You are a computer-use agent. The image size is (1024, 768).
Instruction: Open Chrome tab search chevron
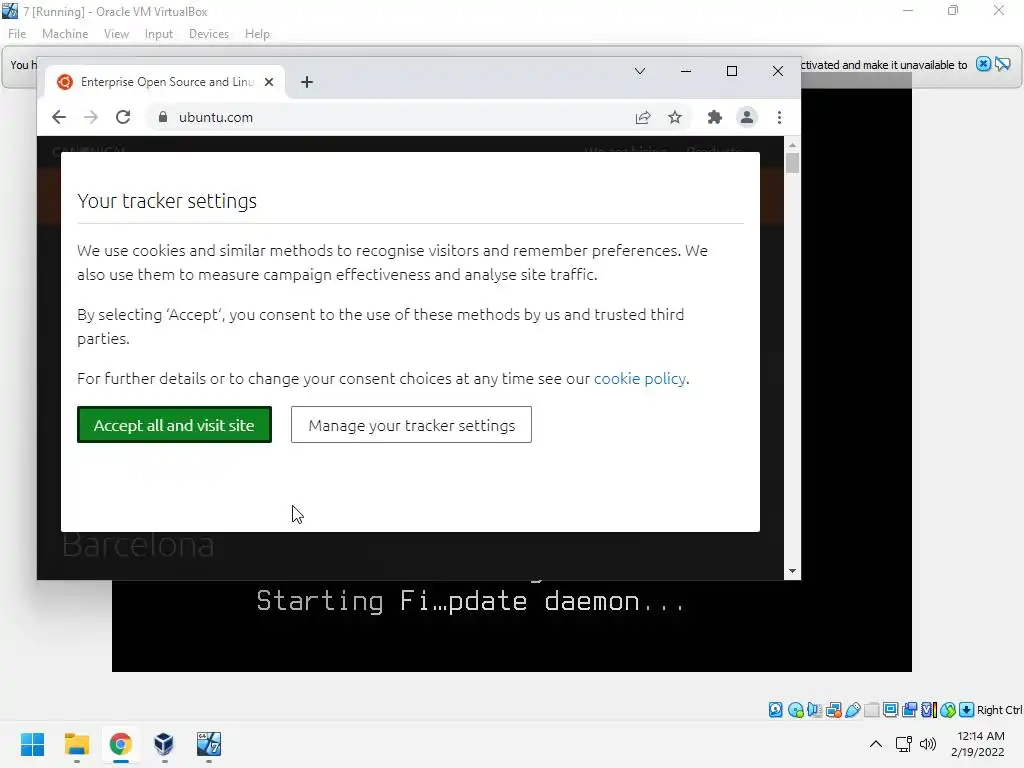coord(640,71)
